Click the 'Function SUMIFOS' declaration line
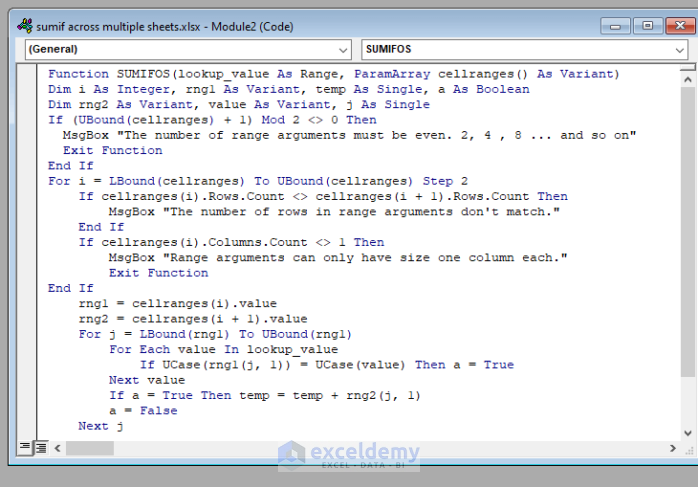698x487 pixels. click(x=333, y=74)
